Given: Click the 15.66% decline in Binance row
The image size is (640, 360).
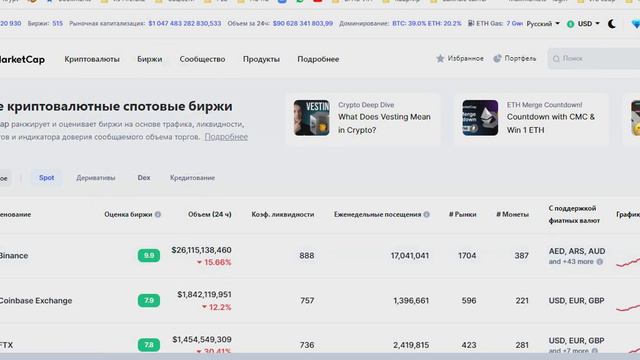Looking at the screenshot, I should (214, 262).
